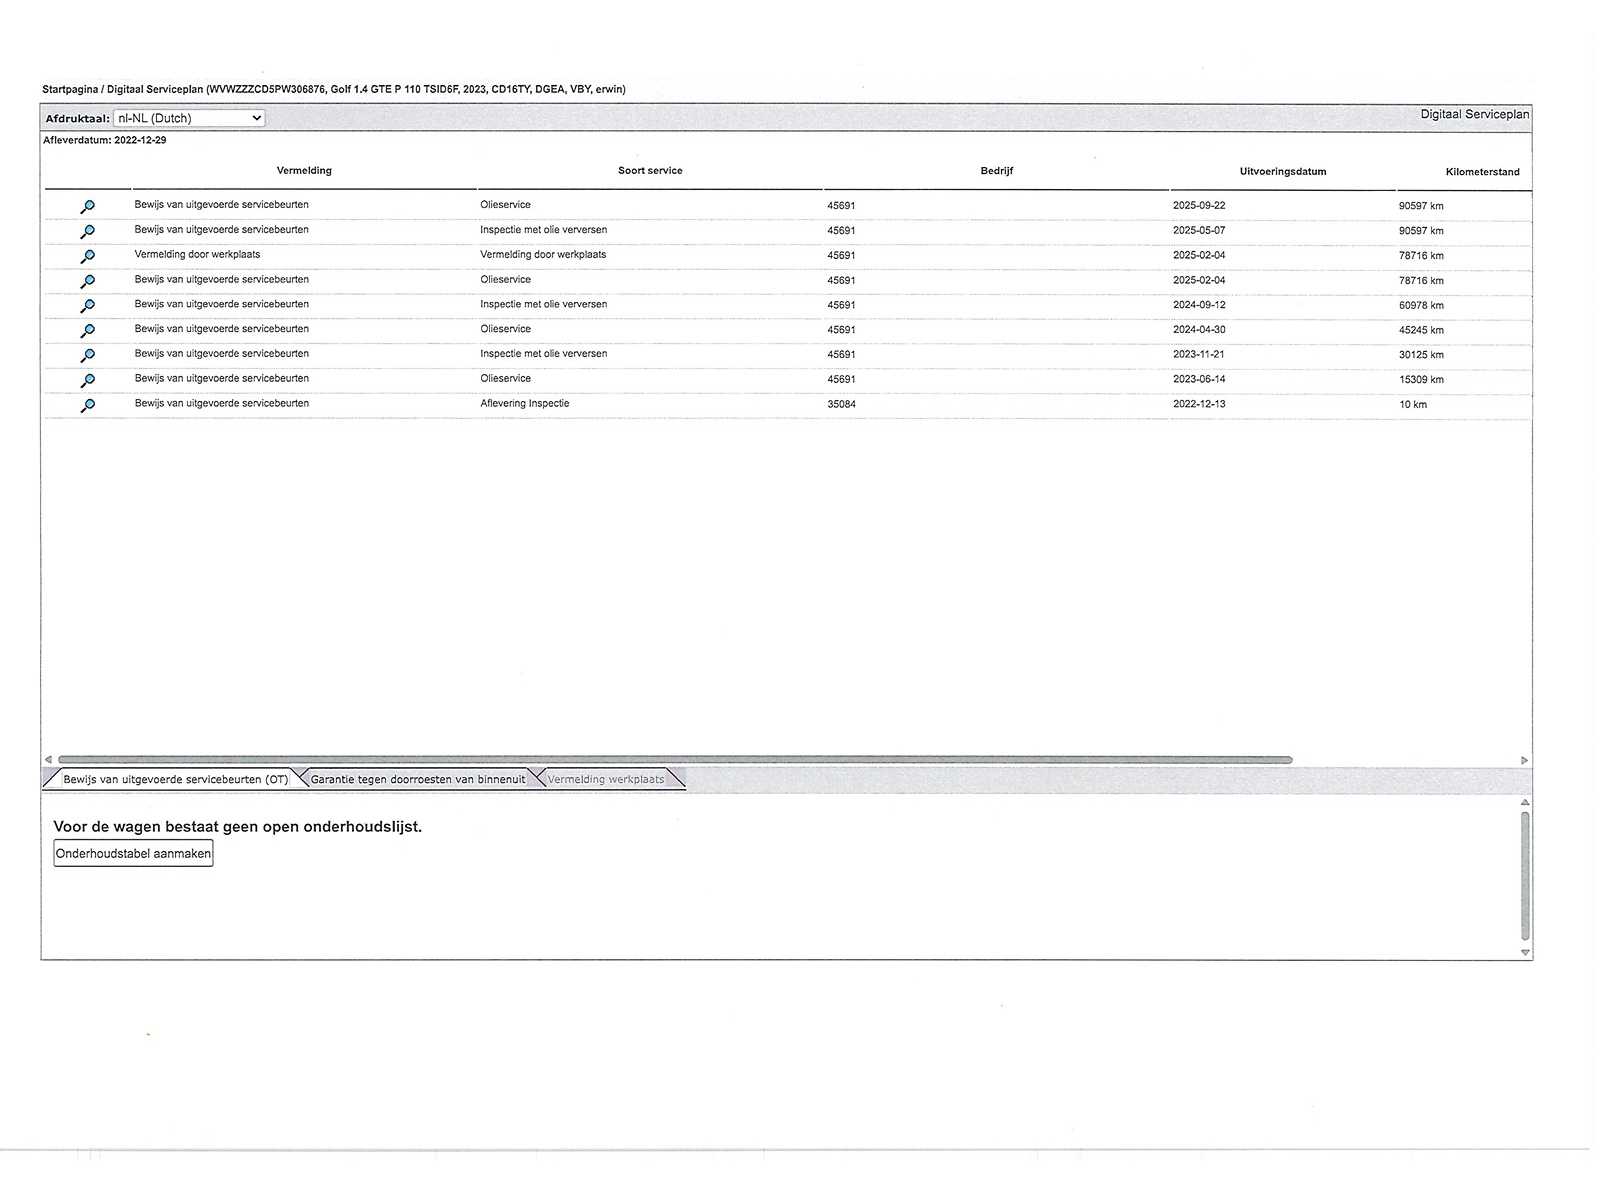Screen dimensions: 1600x1200
Task: Sort by the Uitvoeringsdatum column header
Action: (1283, 171)
